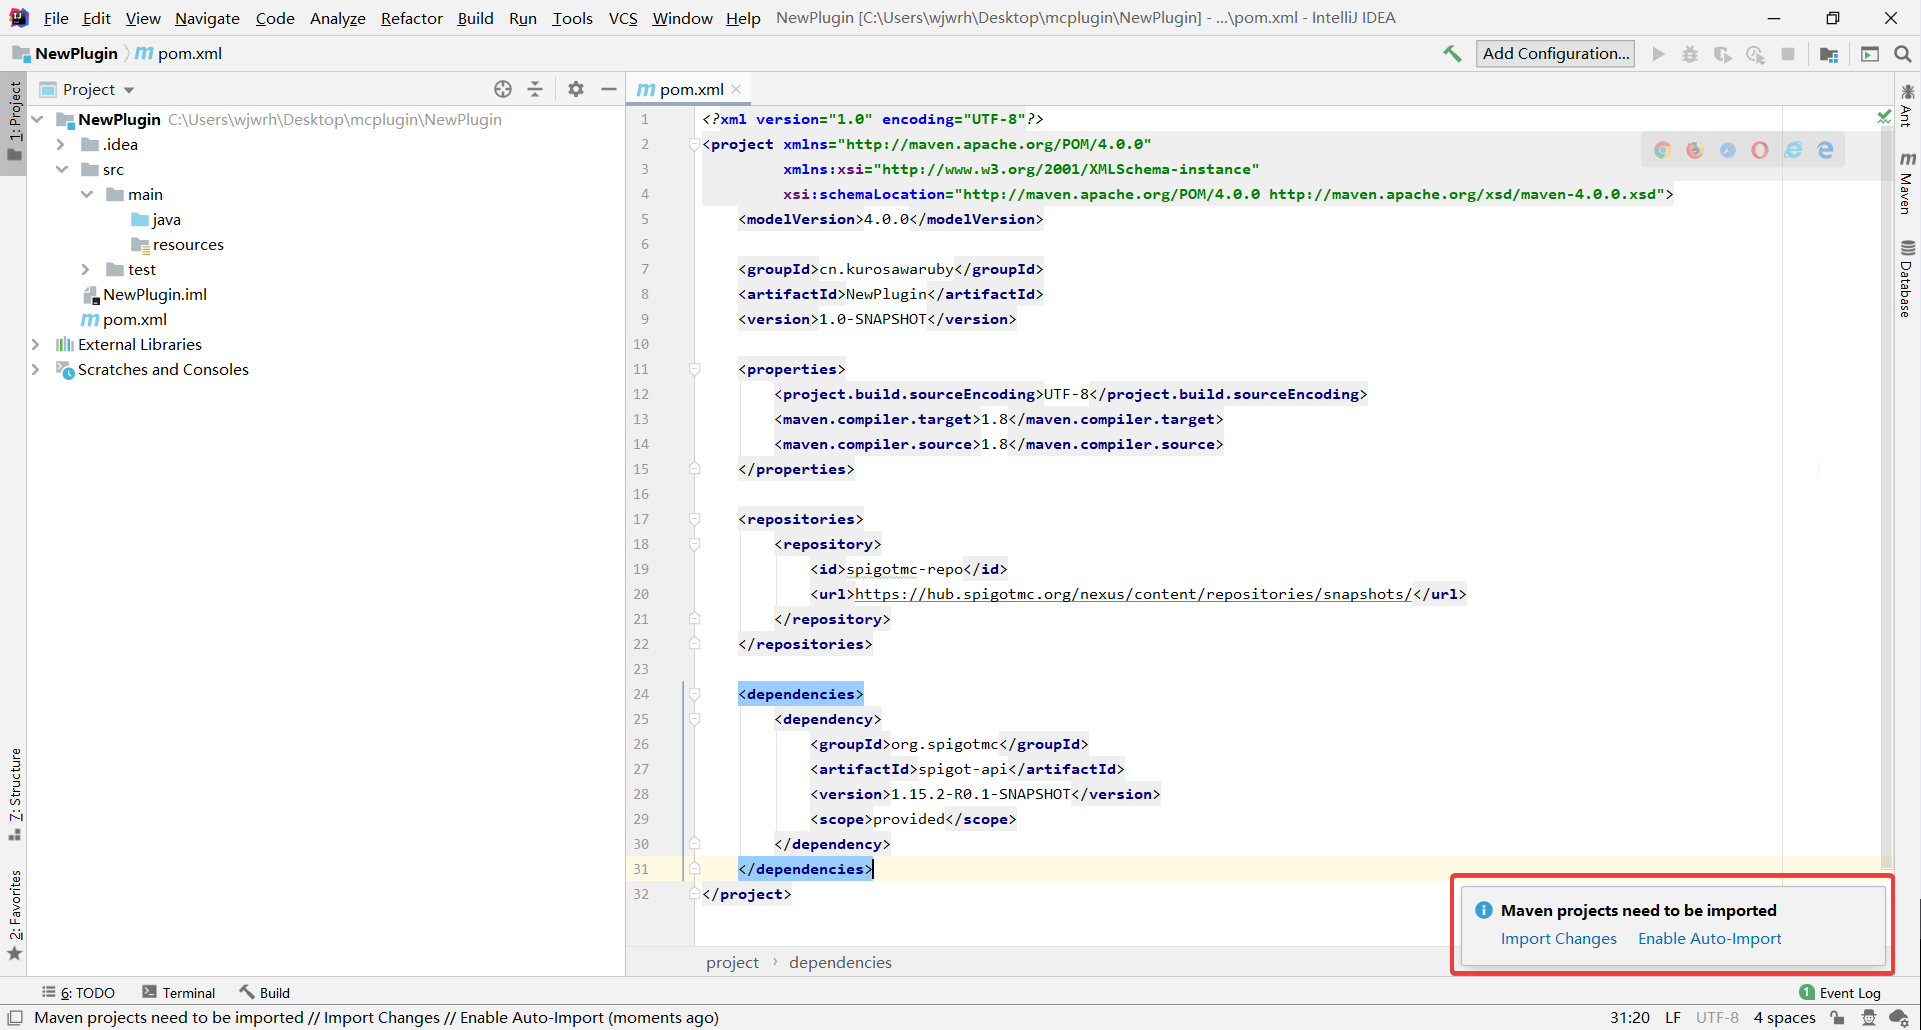Click the Debug bug icon in toolbar
1921x1030 pixels.
point(1690,54)
